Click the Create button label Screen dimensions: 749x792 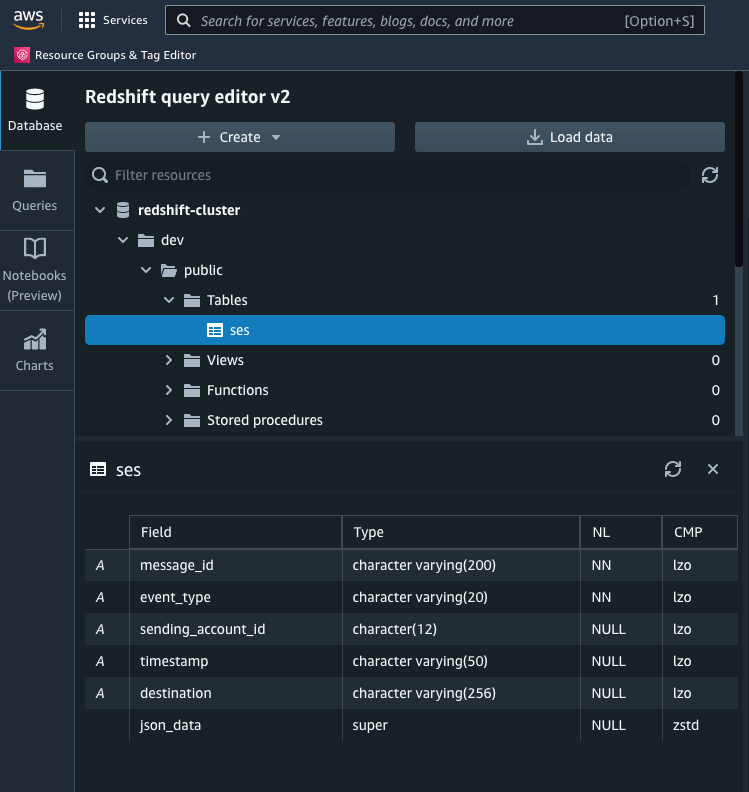[x=240, y=137]
